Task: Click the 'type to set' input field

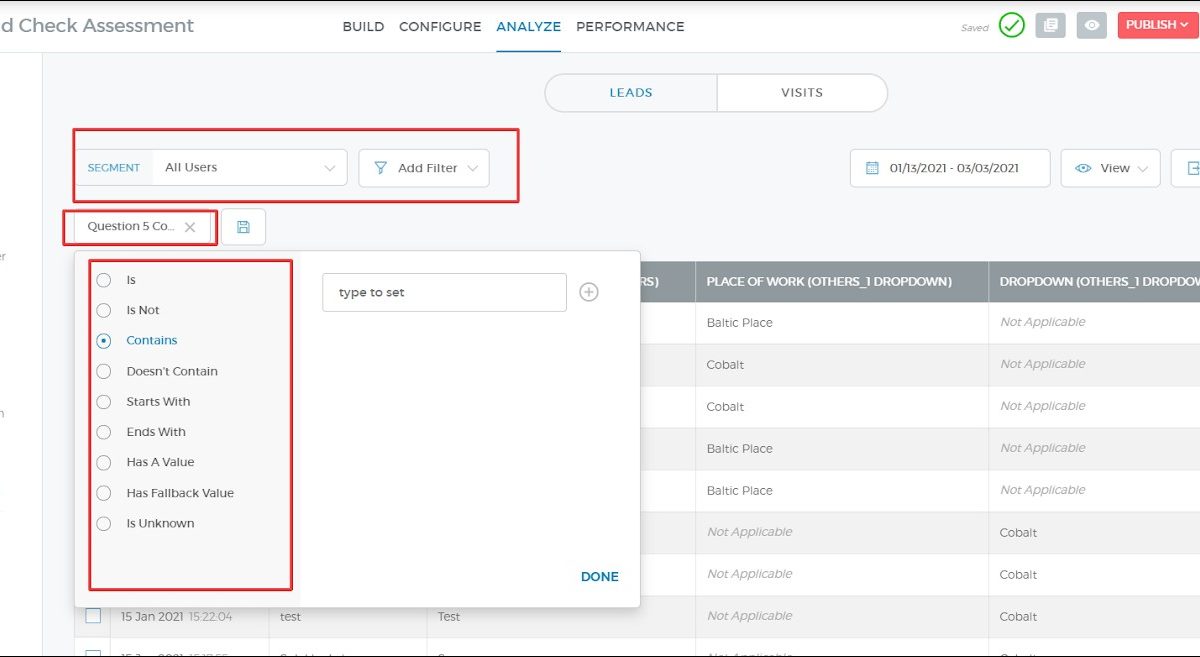Action: [444, 292]
